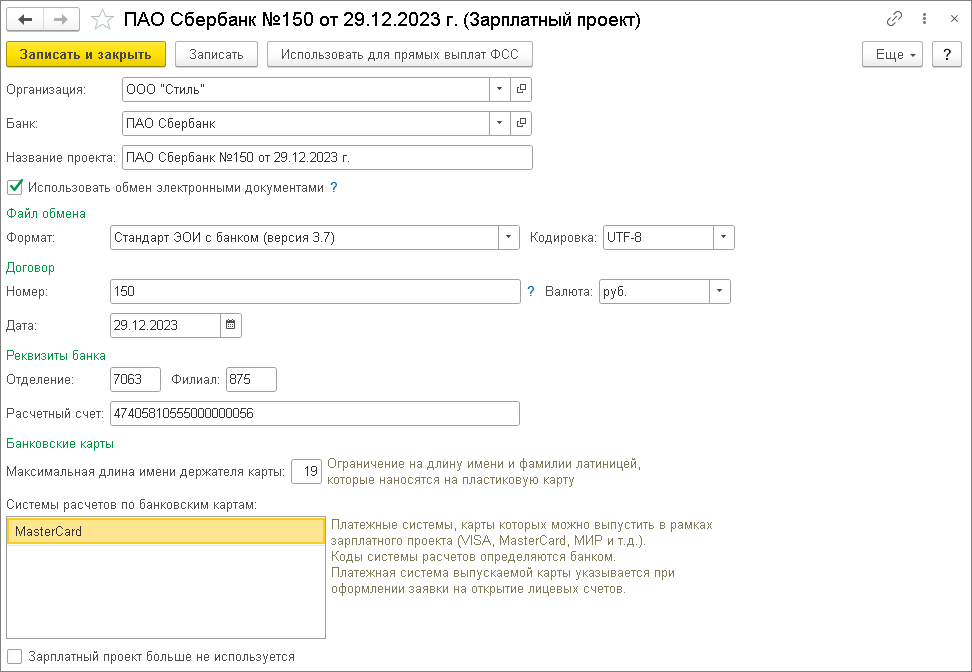Mark the salary project as no longer used
The image size is (972, 672).
tap(15, 657)
